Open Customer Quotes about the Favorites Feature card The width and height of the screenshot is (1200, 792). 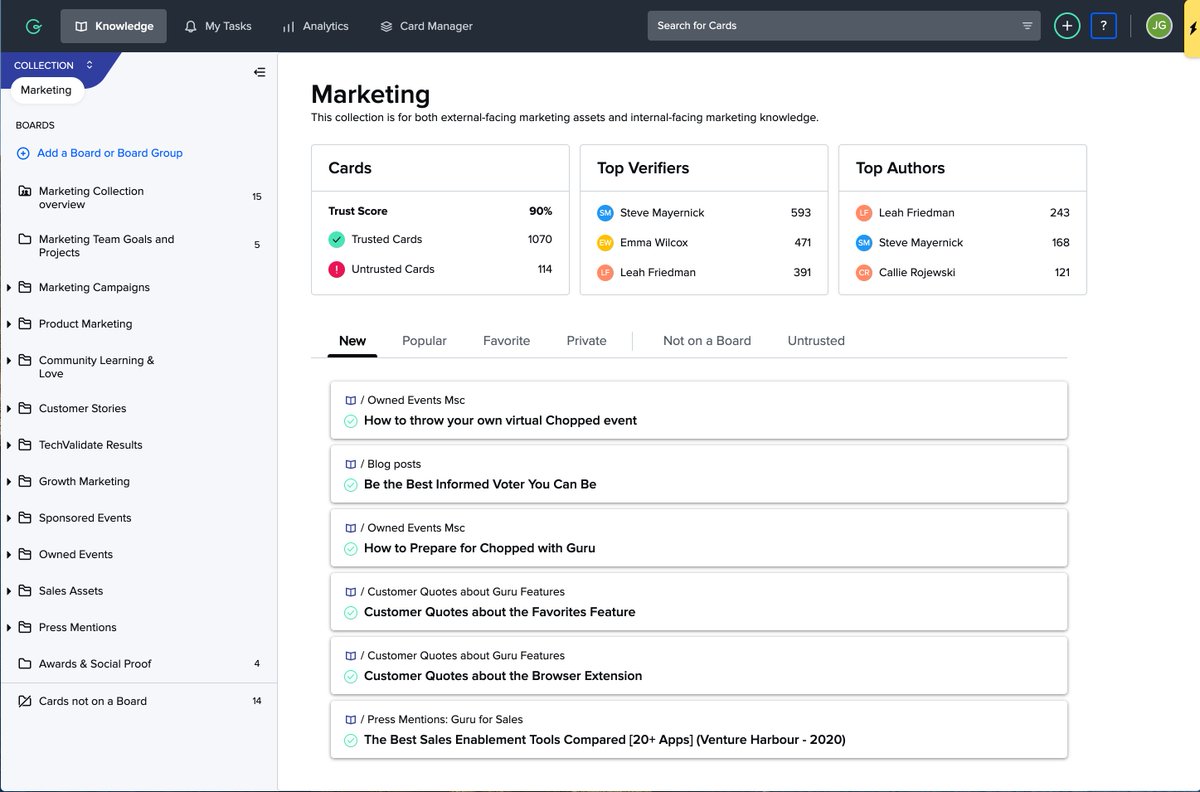tap(699, 602)
